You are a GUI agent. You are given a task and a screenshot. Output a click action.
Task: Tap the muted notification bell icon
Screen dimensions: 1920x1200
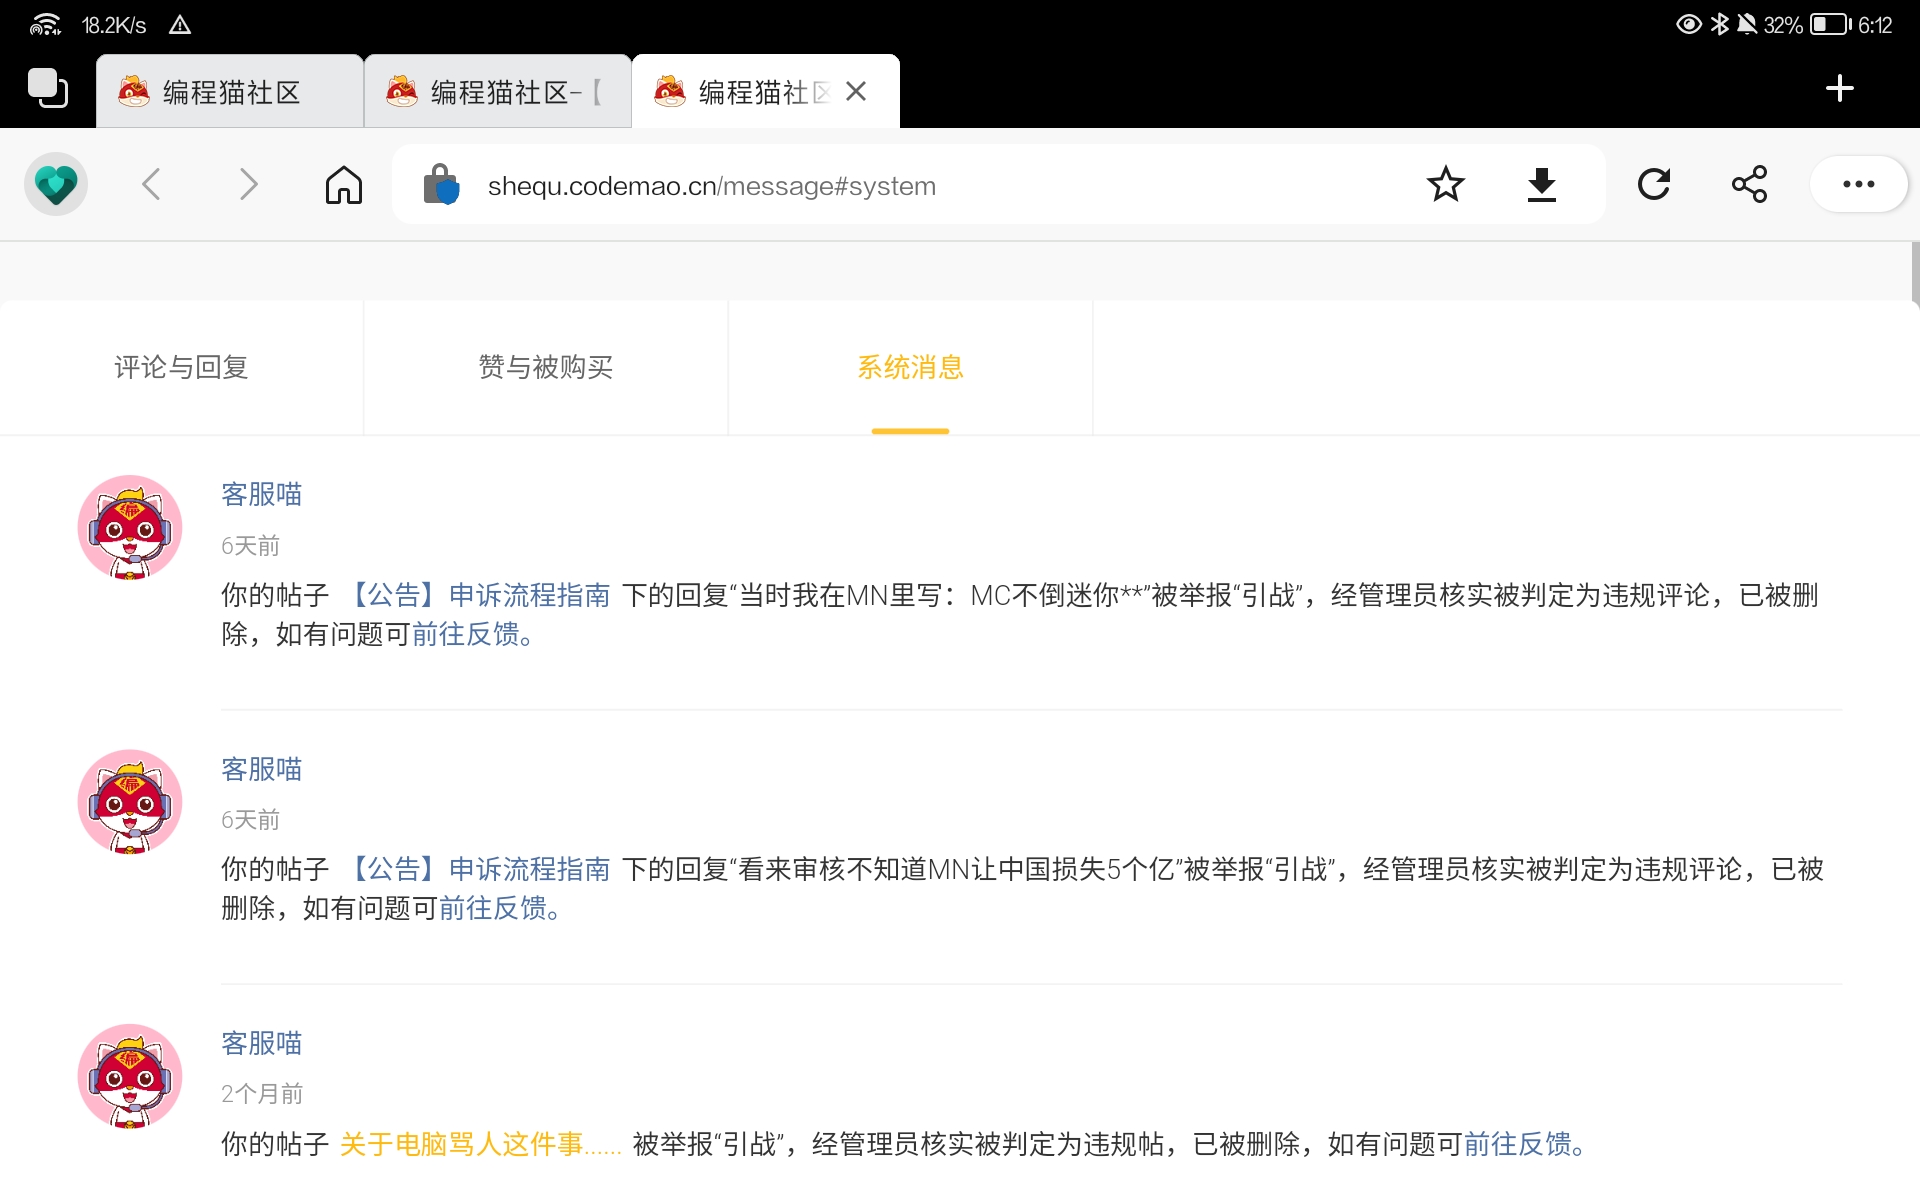1747,25
